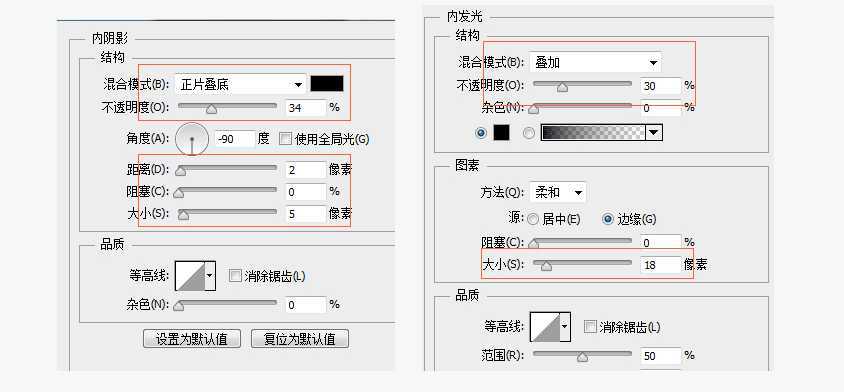The image size is (844, 392).
Task: Click the Inner Glow noise field showing 0
Action: point(661,108)
